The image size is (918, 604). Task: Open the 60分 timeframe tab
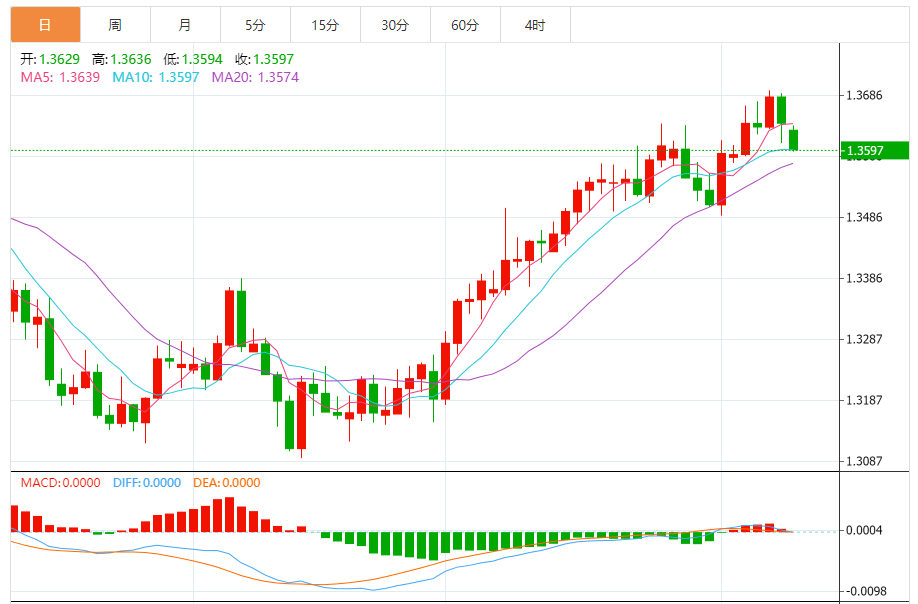tap(465, 25)
